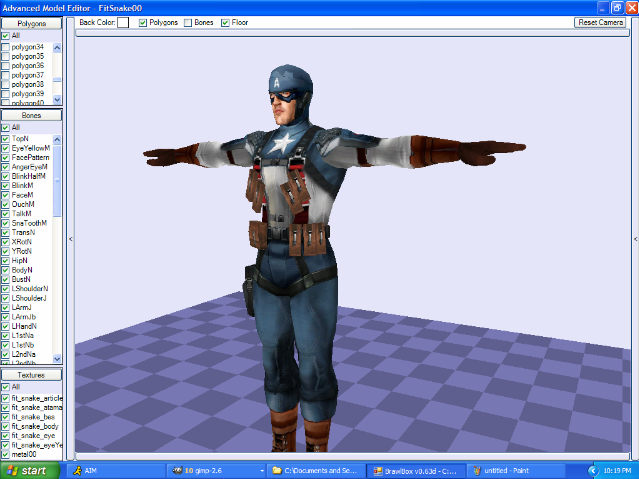Viewport: 639px width, 479px height.
Task: Check the polygon37 checkbox
Action: 5,75
